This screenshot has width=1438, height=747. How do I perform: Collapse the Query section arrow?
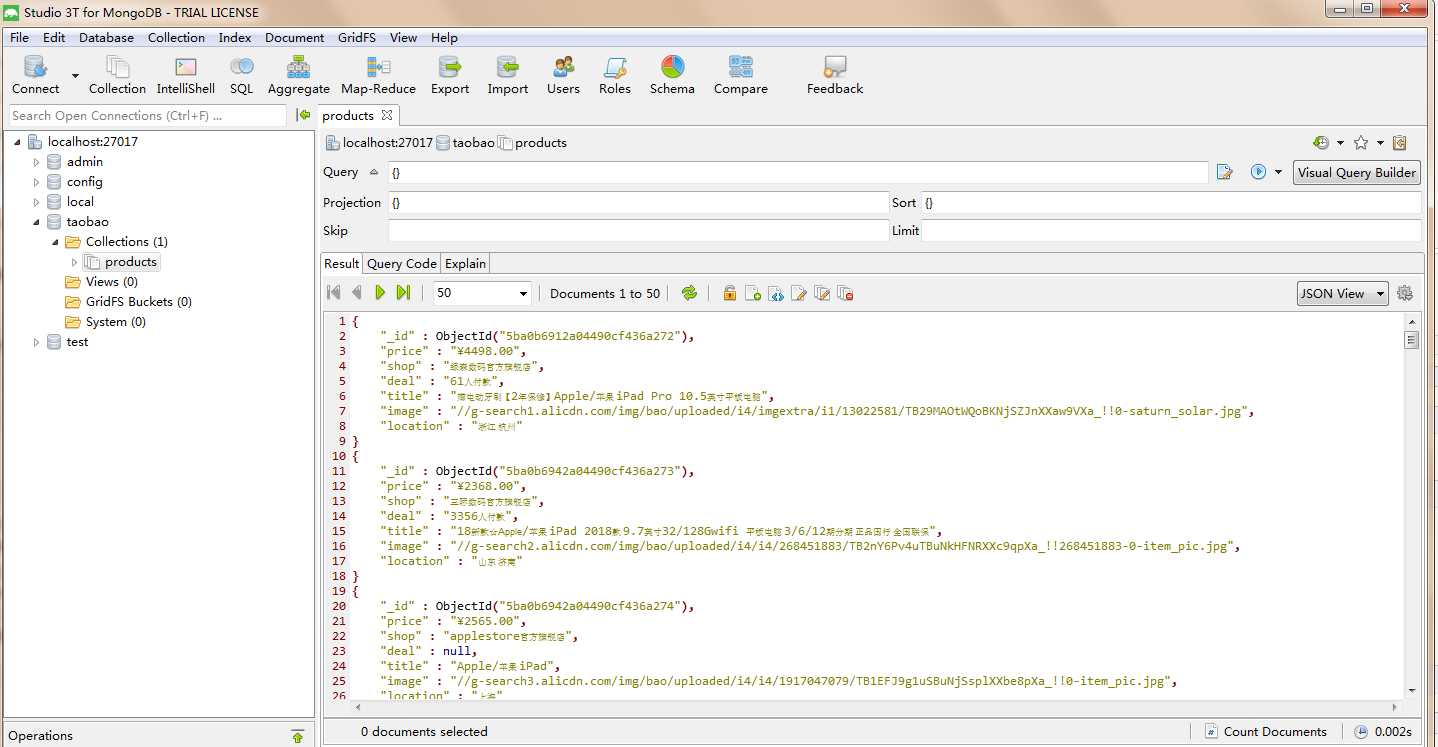[x=374, y=172]
